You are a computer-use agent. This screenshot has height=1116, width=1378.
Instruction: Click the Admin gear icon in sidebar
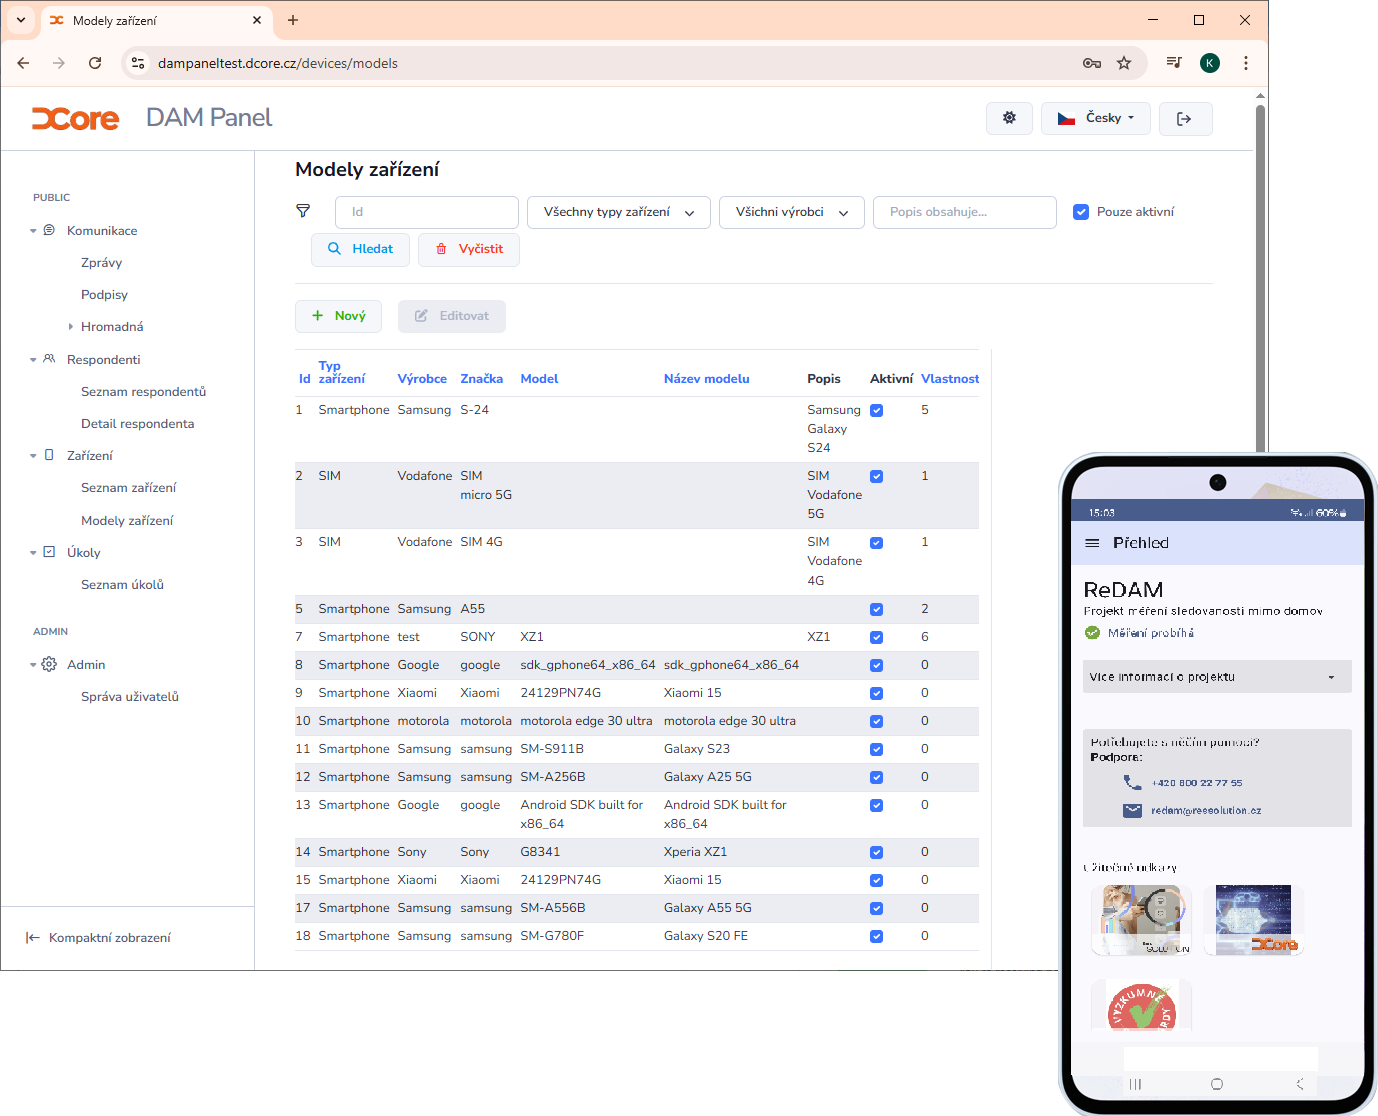[x=49, y=664]
